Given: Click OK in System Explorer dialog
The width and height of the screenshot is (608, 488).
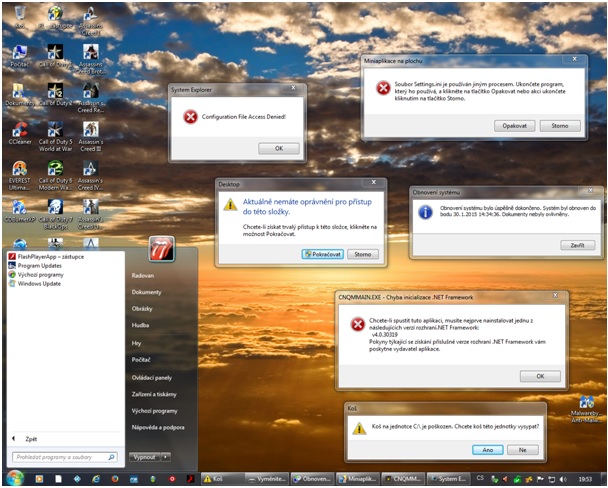Looking at the screenshot, I should point(278,148).
